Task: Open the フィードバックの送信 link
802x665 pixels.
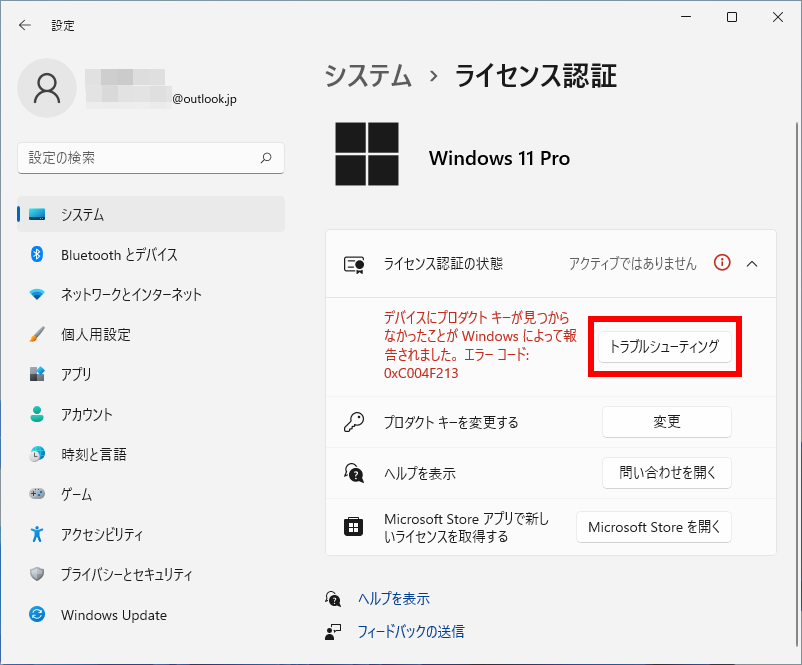Action: click(x=411, y=632)
